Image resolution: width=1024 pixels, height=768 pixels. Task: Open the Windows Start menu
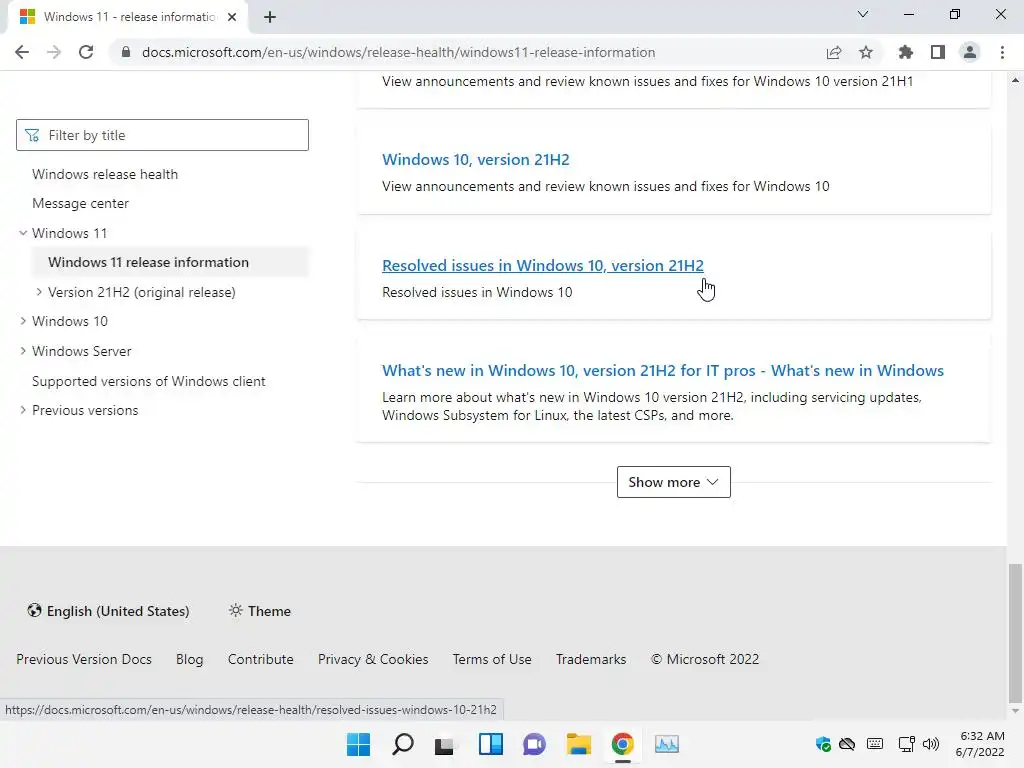[358, 744]
